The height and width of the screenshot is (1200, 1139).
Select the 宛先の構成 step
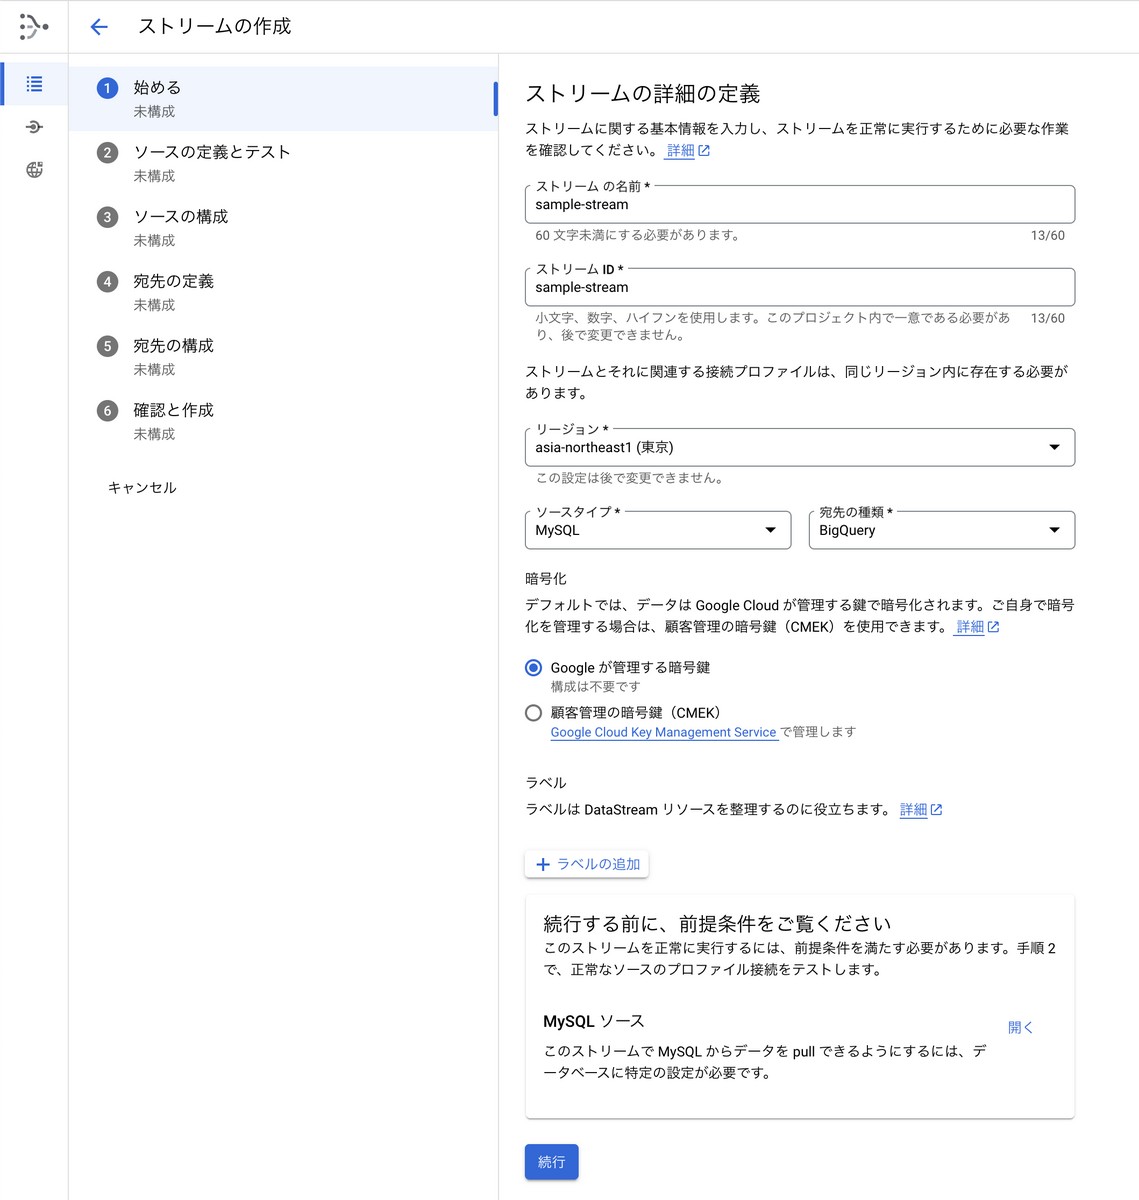tap(283, 357)
